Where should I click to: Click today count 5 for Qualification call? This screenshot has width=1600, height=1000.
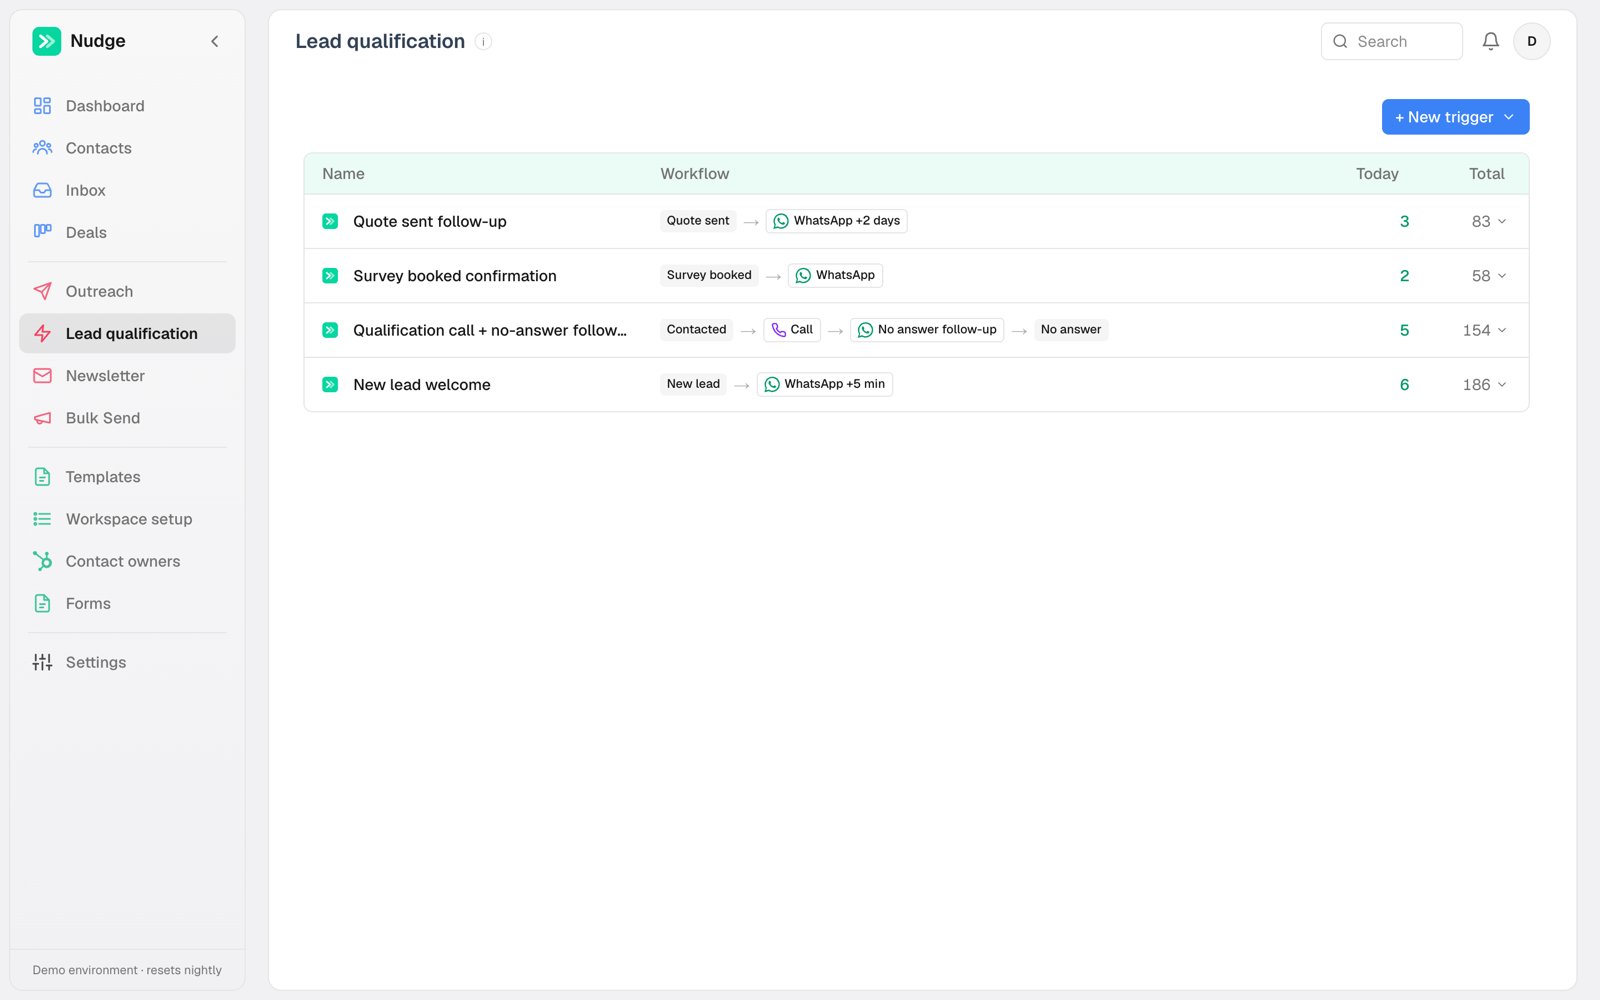tap(1404, 330)
